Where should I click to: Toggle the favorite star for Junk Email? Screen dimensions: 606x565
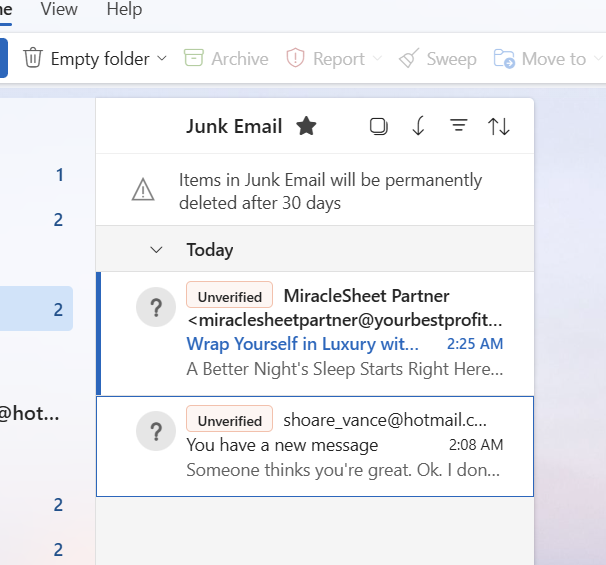(306, 126)
